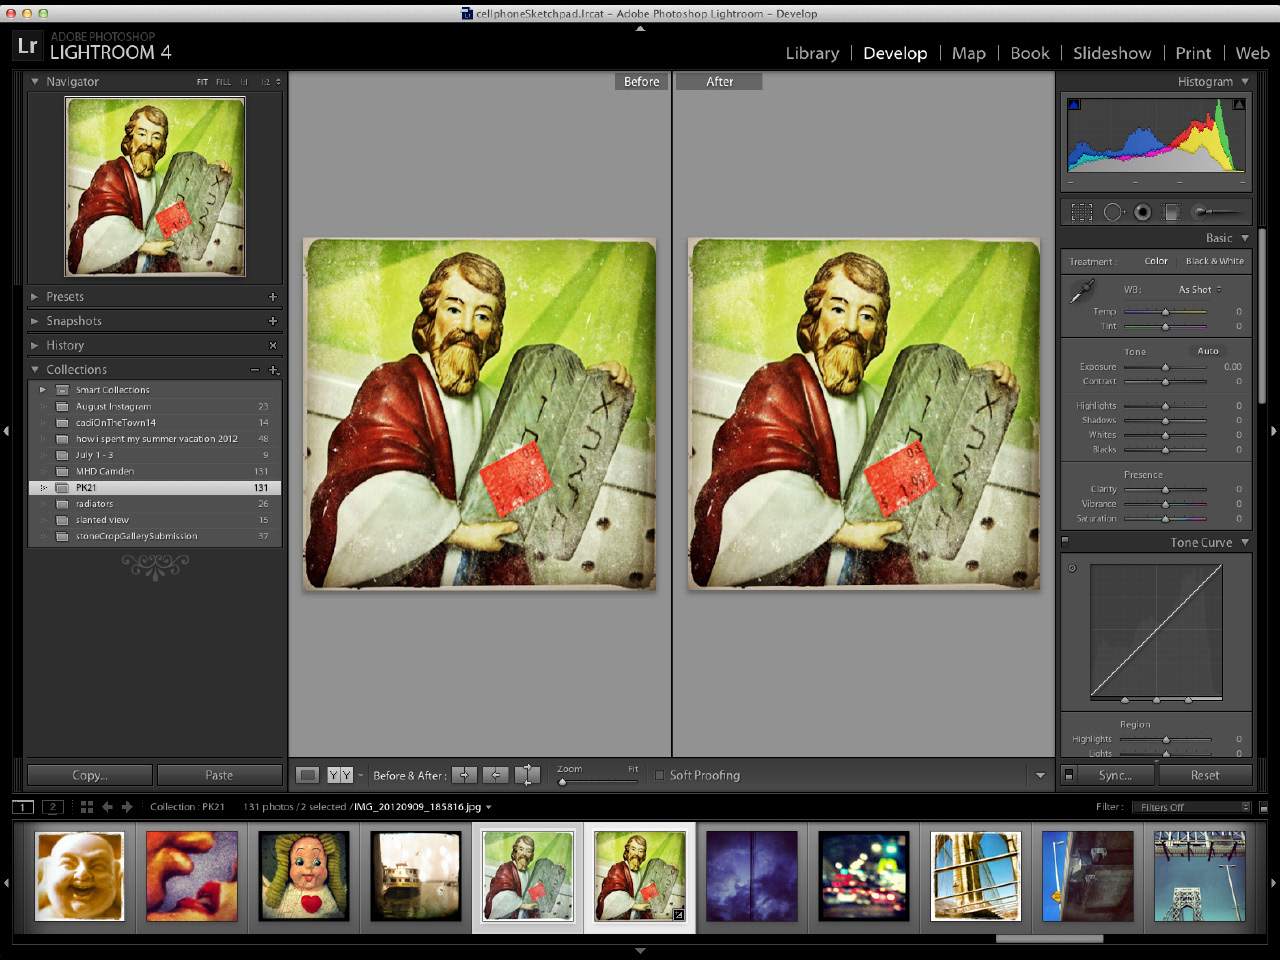Click the Sync... button
Image resolution: width=1280 pixels, height=960 pixels.
[x=1115, y=775]
